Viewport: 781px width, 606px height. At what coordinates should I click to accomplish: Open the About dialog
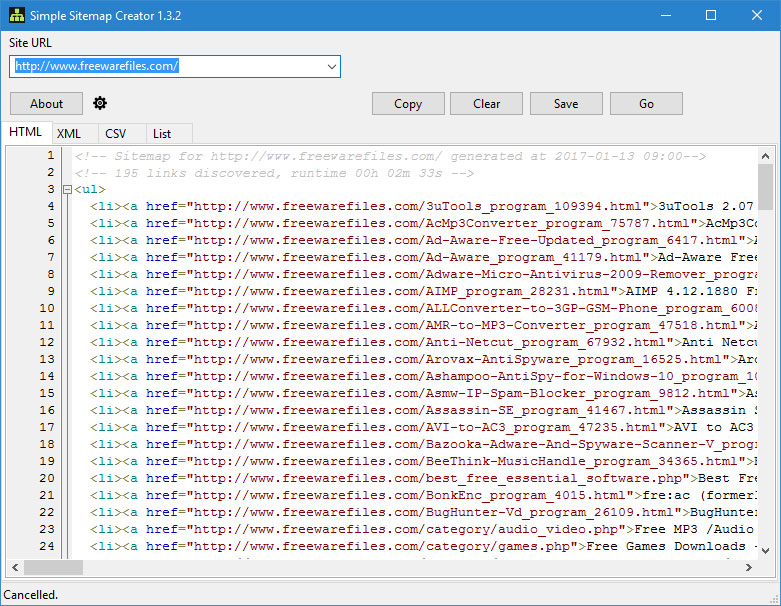[x=46, y=104]
